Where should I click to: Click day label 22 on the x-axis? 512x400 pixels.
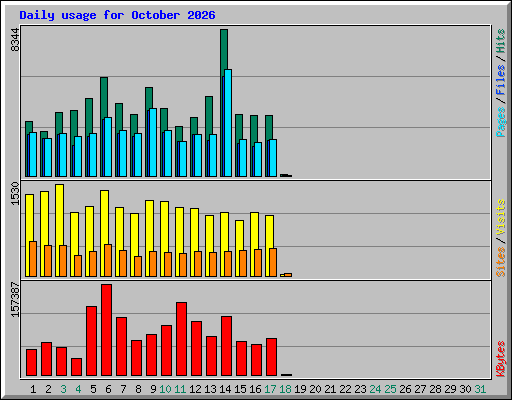345,389
